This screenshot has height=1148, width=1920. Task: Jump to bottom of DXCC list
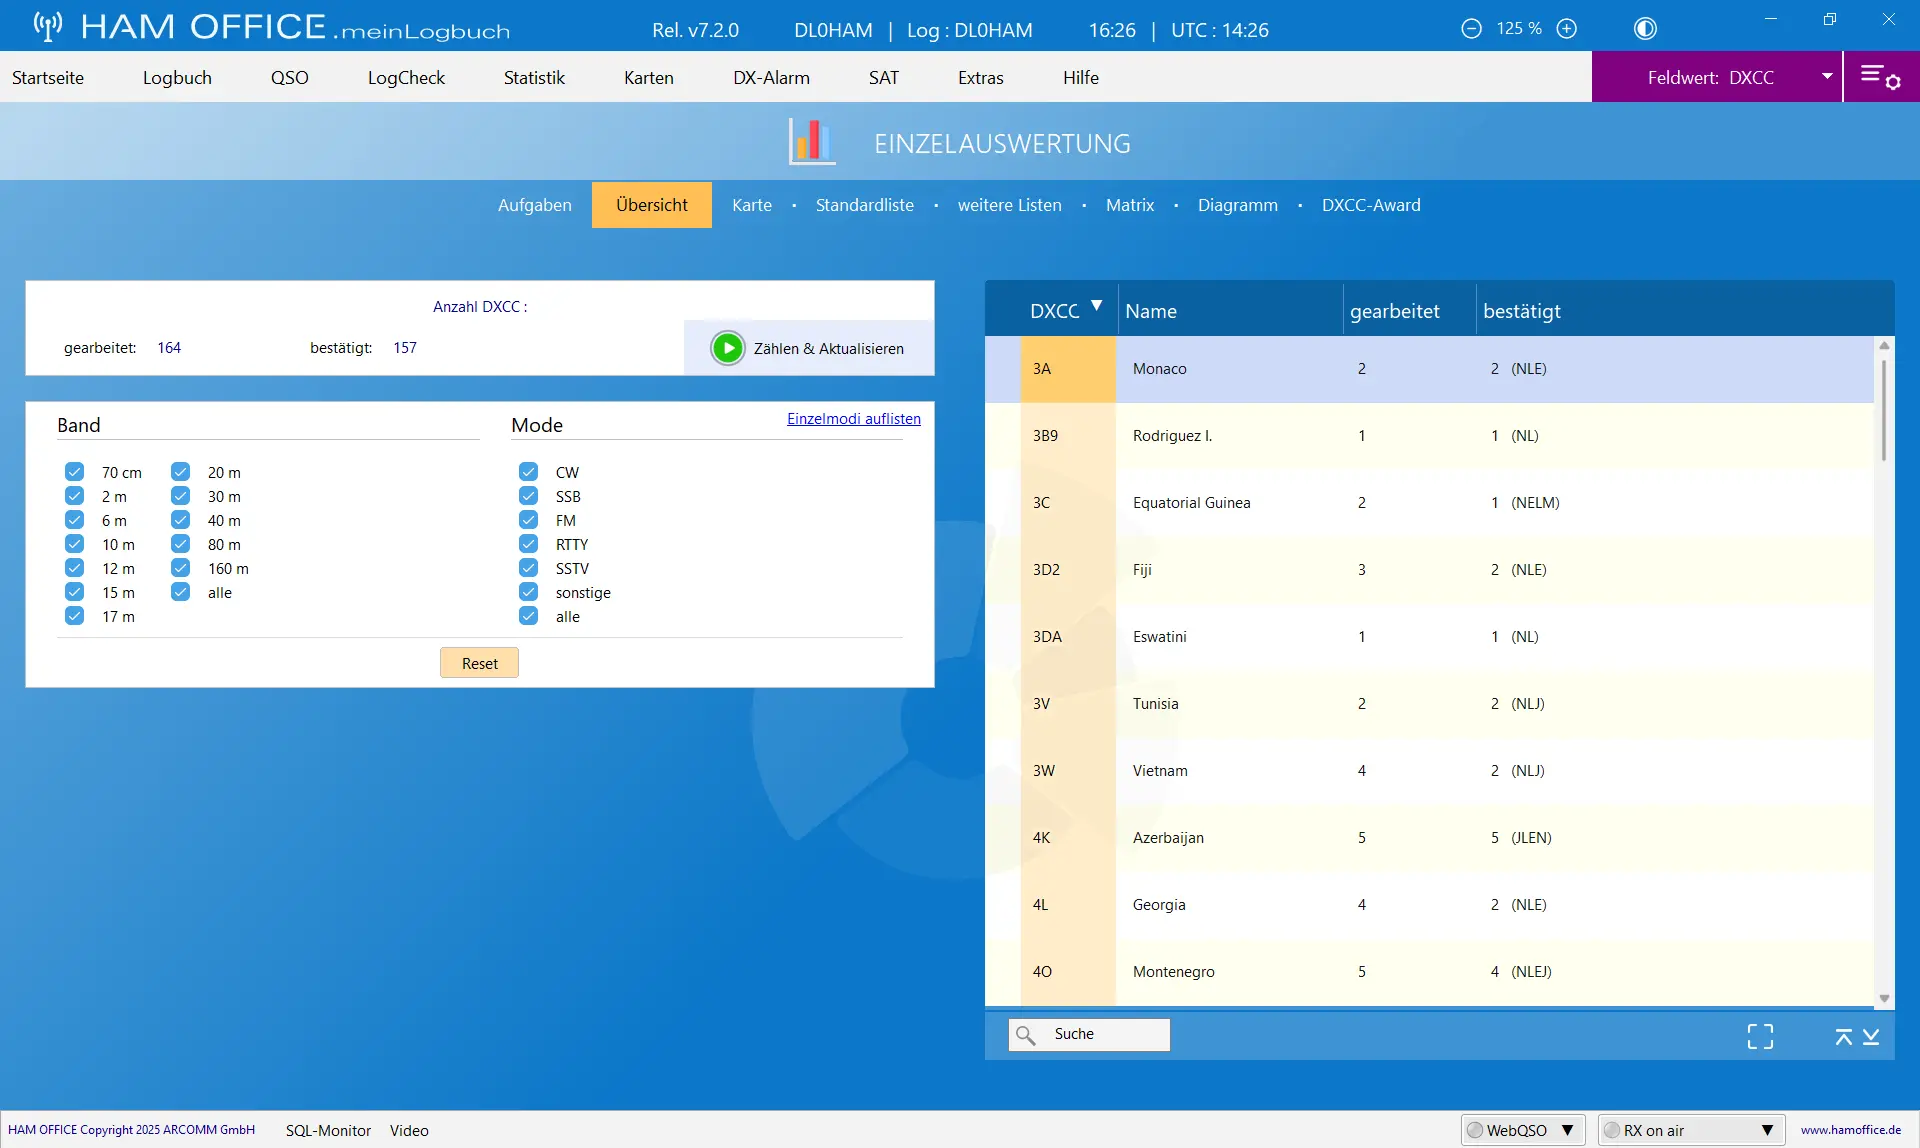[x=1871, y=1037]
